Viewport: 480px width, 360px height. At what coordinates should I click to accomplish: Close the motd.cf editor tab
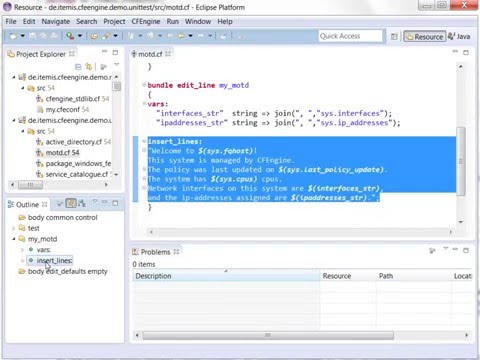[x=168, y=54]
